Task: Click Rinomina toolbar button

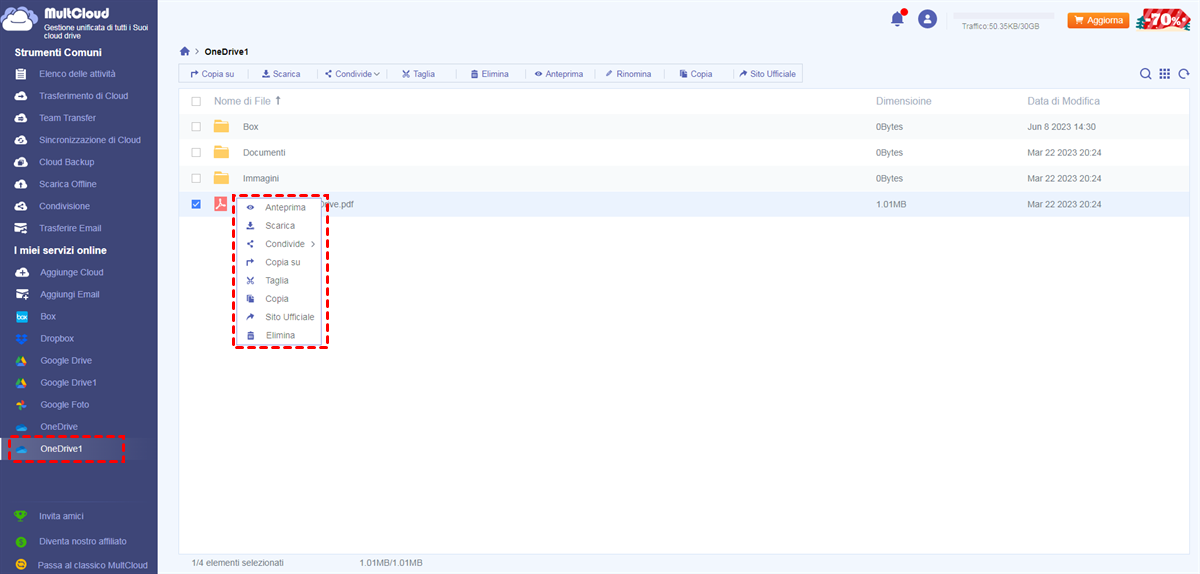Action: pyautogui.click(x=628, y=74)
